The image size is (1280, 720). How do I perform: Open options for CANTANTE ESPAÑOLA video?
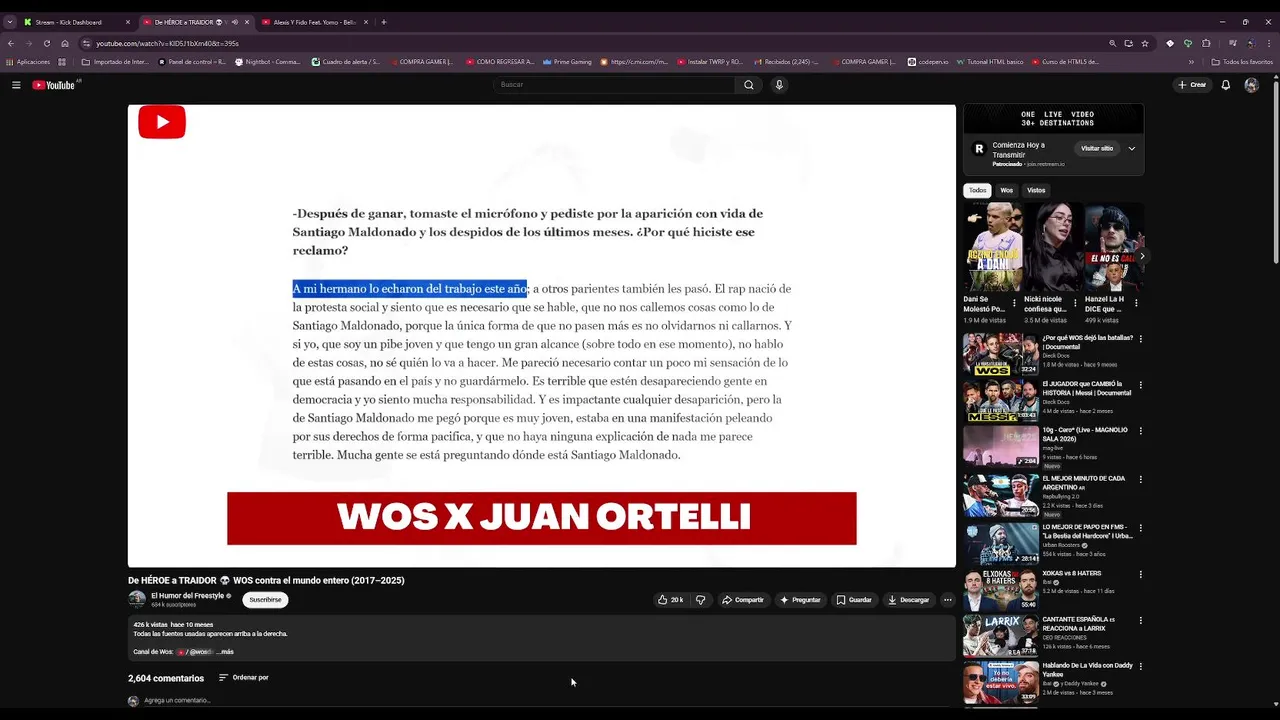1140,621
